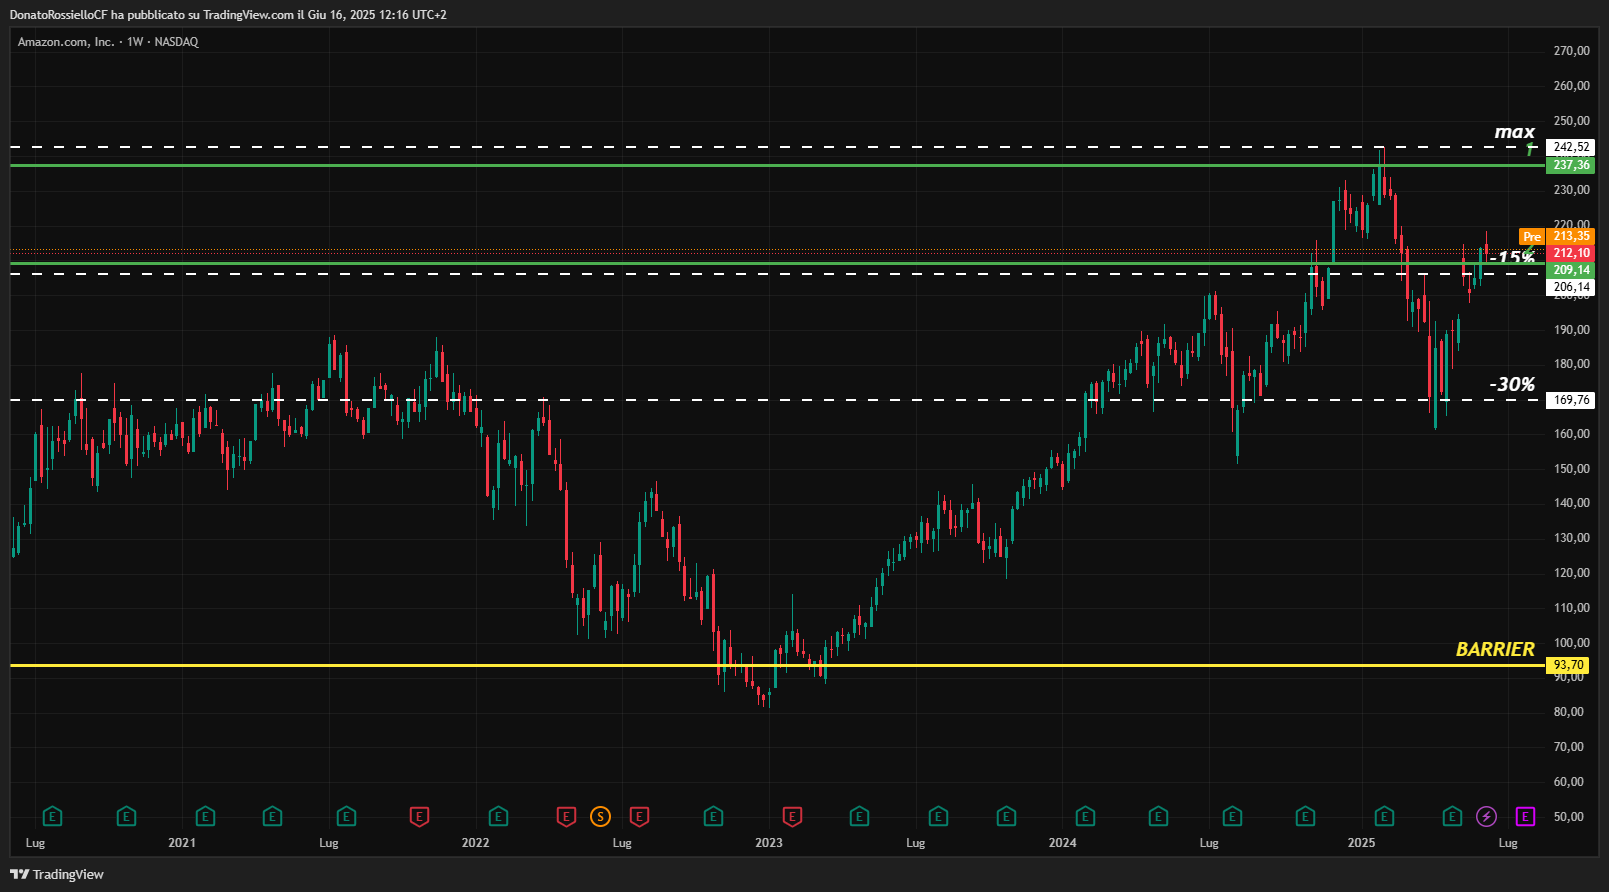
Task: Click the 169,76 price label
Action: 1571,400
